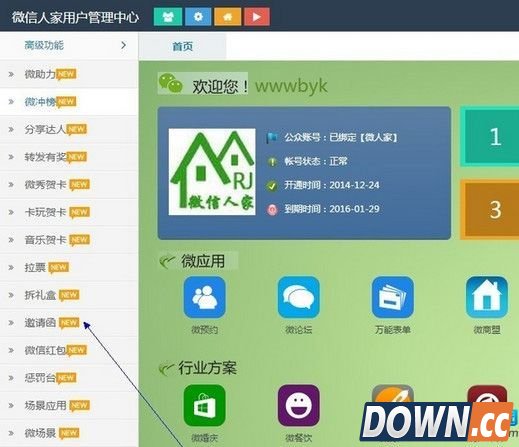Image resolution: width=519 pixels, height=447 pixels.
Task: Click the 微信人家 house logo thumbnail
Action: tap(212, 172)
